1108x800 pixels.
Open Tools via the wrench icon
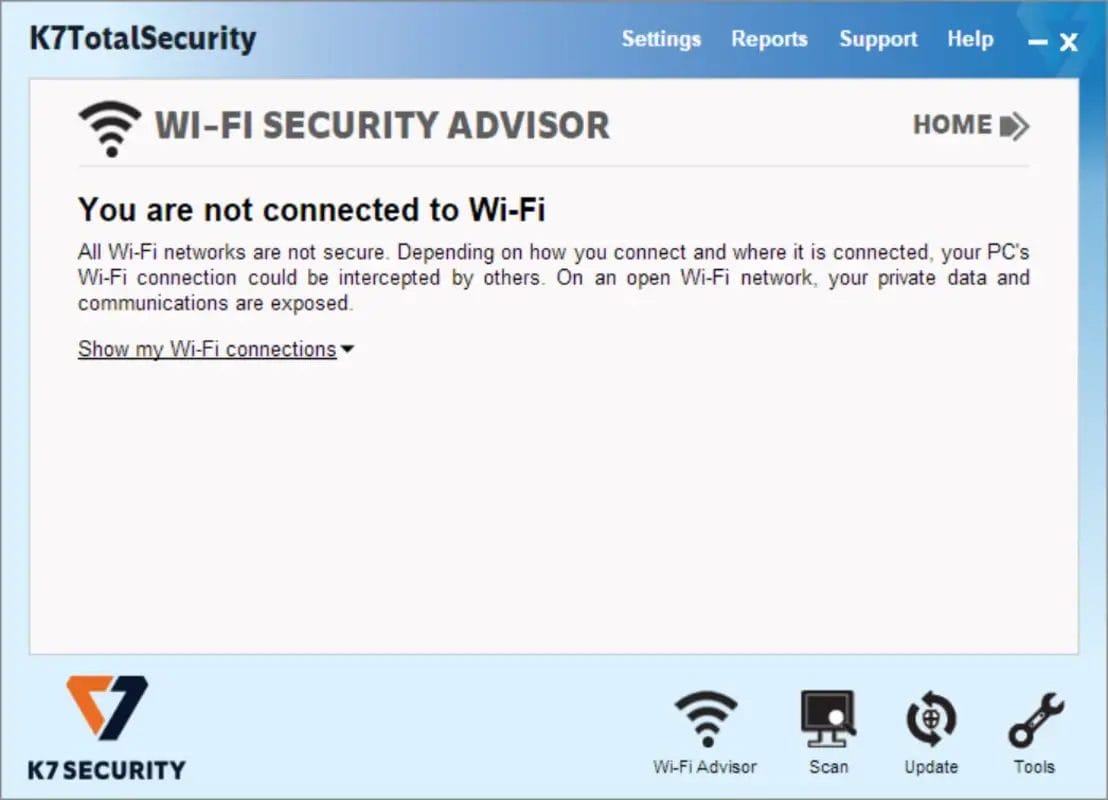coord(1035,720)
